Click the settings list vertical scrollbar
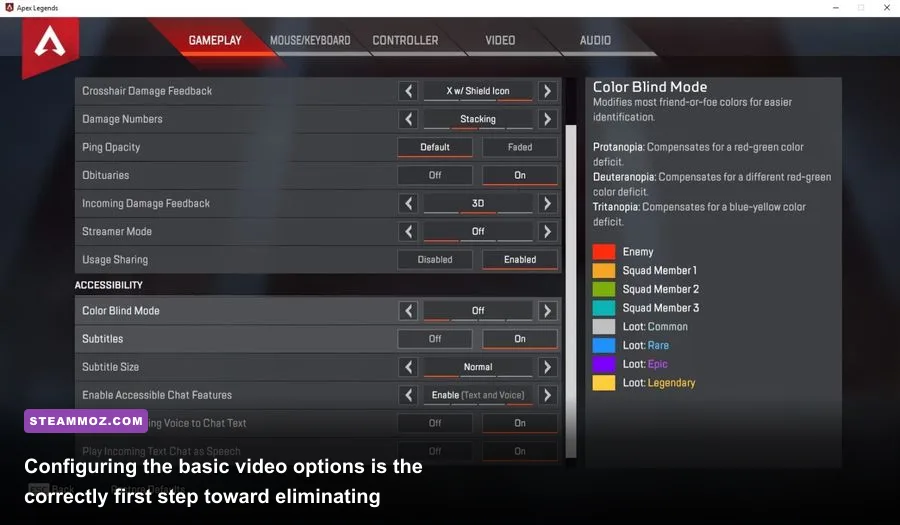900x525 pixels. 571,291
